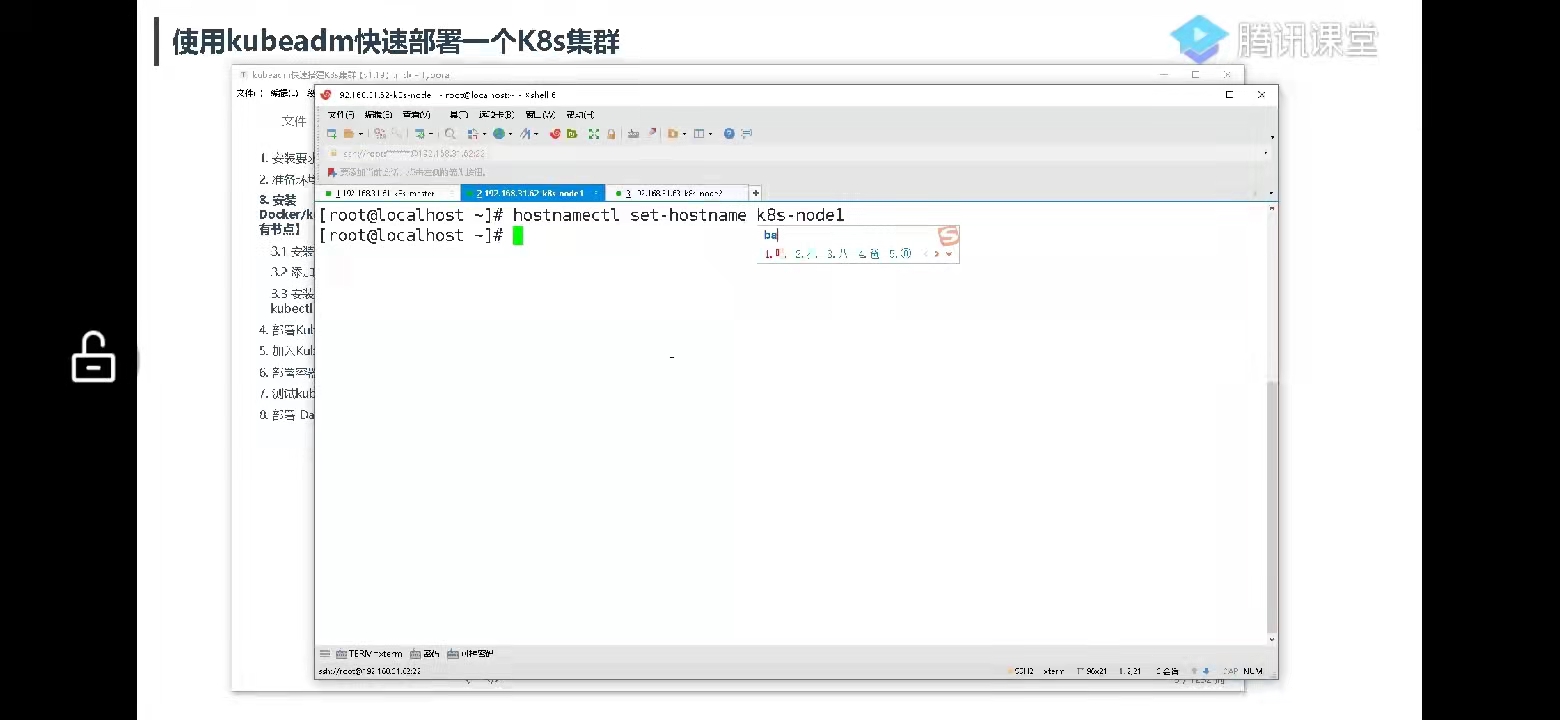Open the dropdown beside the copy/paste settings icon
Screen dimensions: 1560x720
point(484,134)
